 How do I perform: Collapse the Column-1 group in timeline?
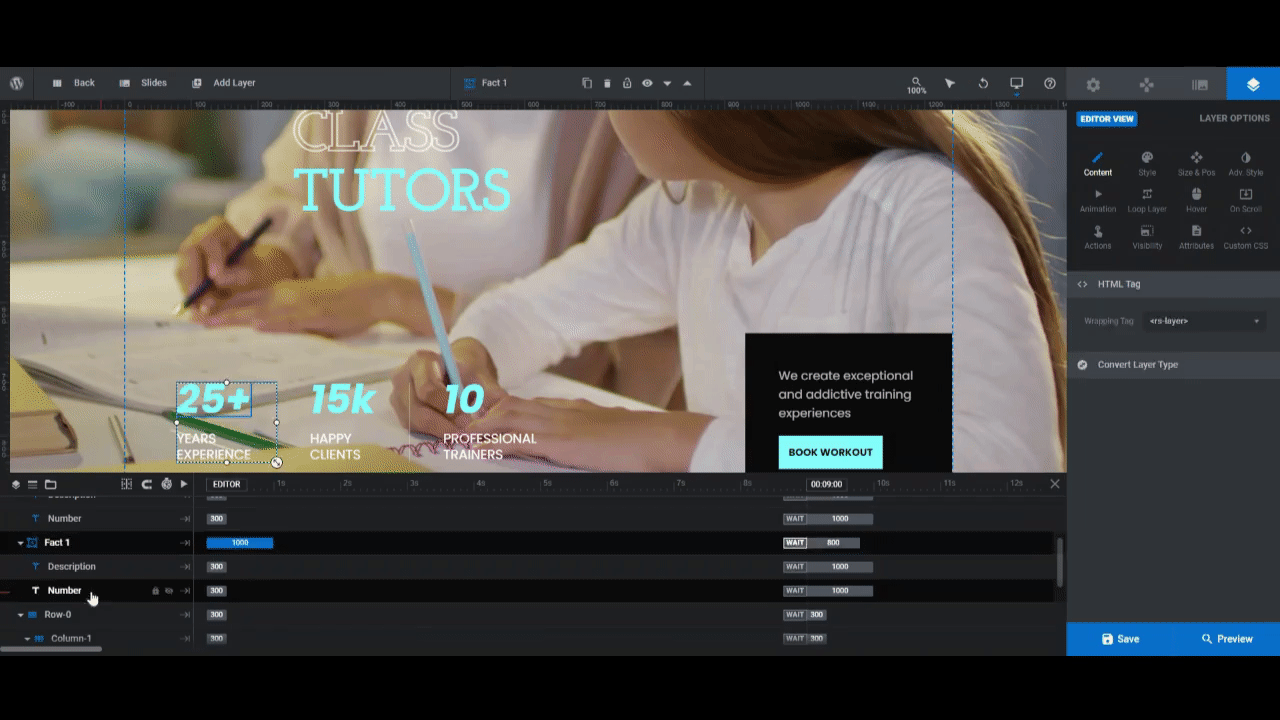[x=27, y=639]
